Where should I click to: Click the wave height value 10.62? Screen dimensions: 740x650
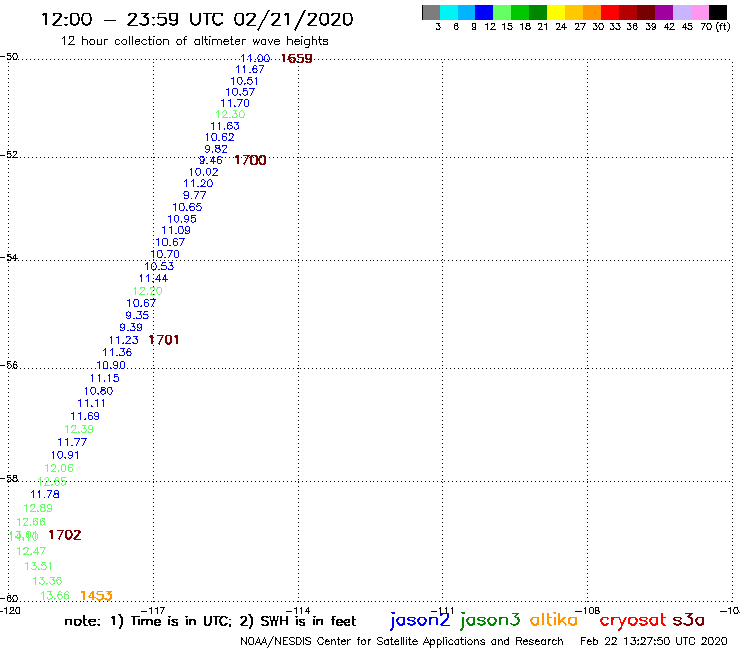pyautogui.click(x=219, y=137)
